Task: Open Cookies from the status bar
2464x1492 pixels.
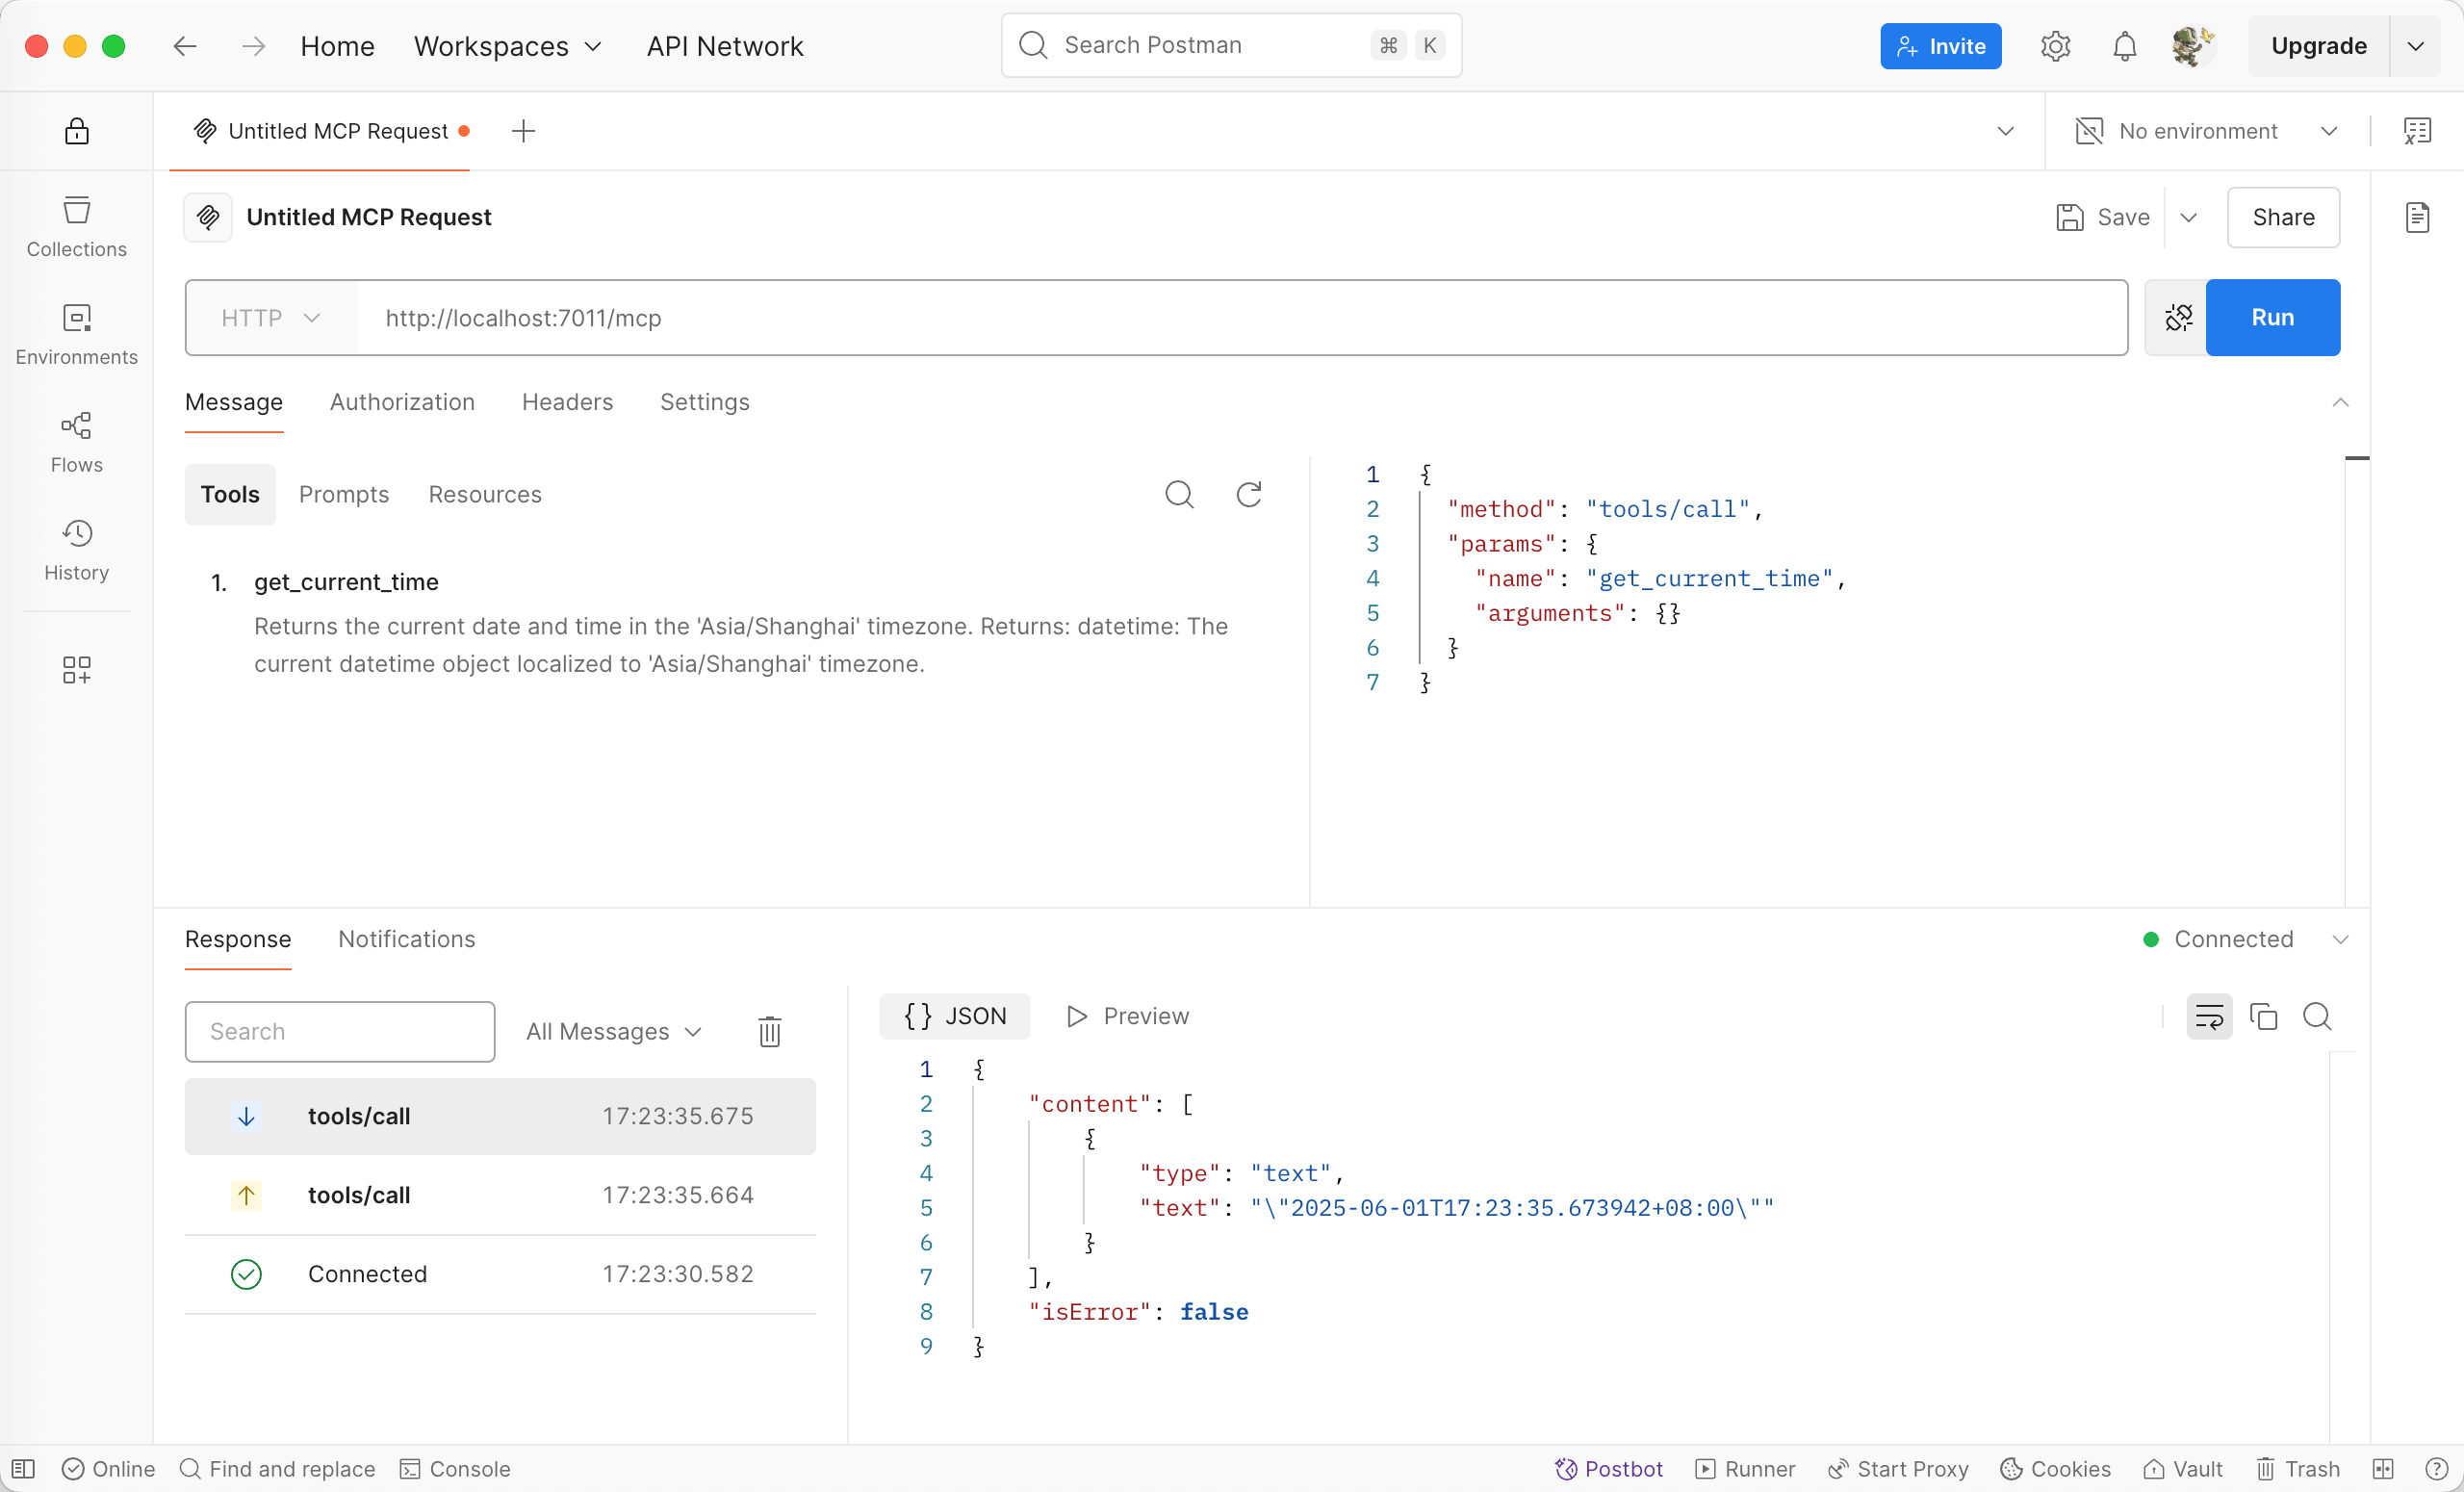Action: click(2055, 1469)
